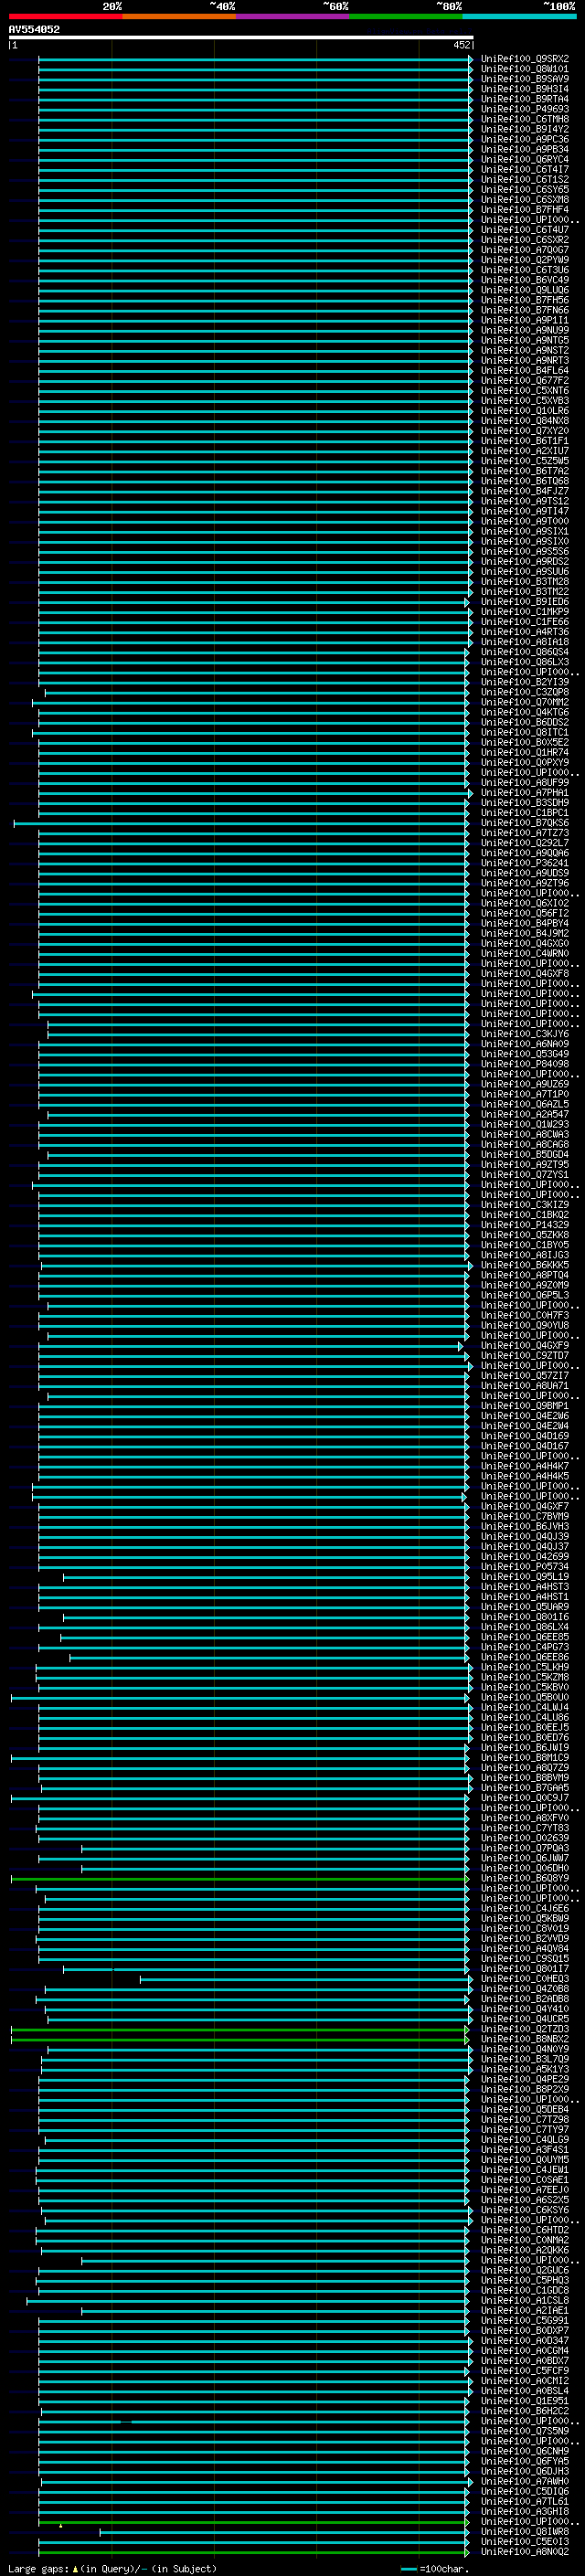This screenshot has height=2576, width=585.
Task: Click the alignment bar for UniRef100_Q9SRX2
Action: pos(255,59)
